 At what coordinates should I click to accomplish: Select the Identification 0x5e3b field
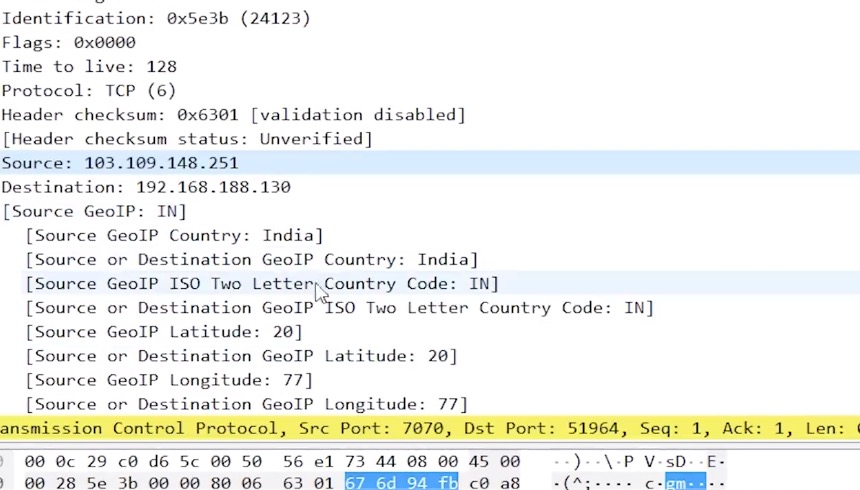tap(155, 18)
